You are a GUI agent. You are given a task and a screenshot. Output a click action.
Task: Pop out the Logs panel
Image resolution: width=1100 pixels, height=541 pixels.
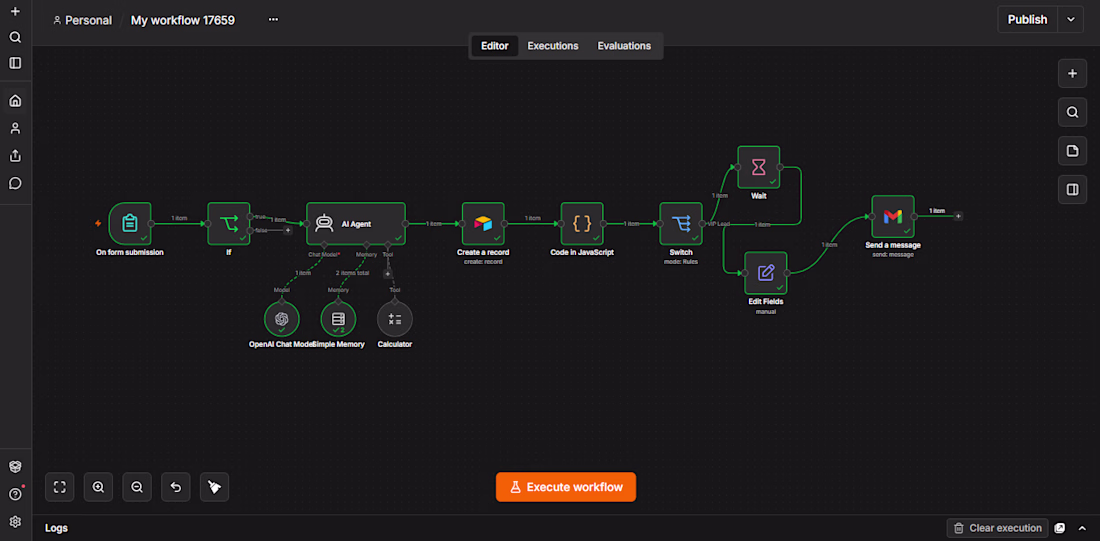(1060, 528)
